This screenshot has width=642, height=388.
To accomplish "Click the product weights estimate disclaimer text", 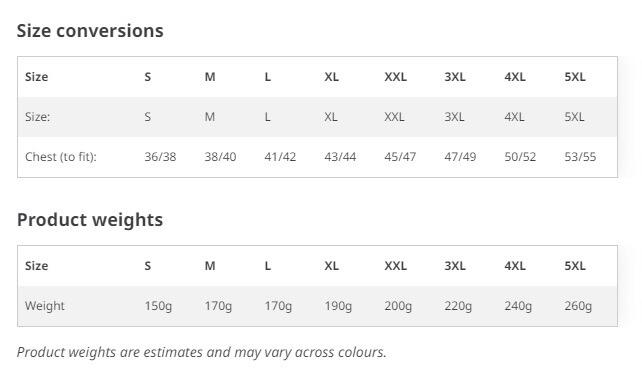I will coord(201,352).
